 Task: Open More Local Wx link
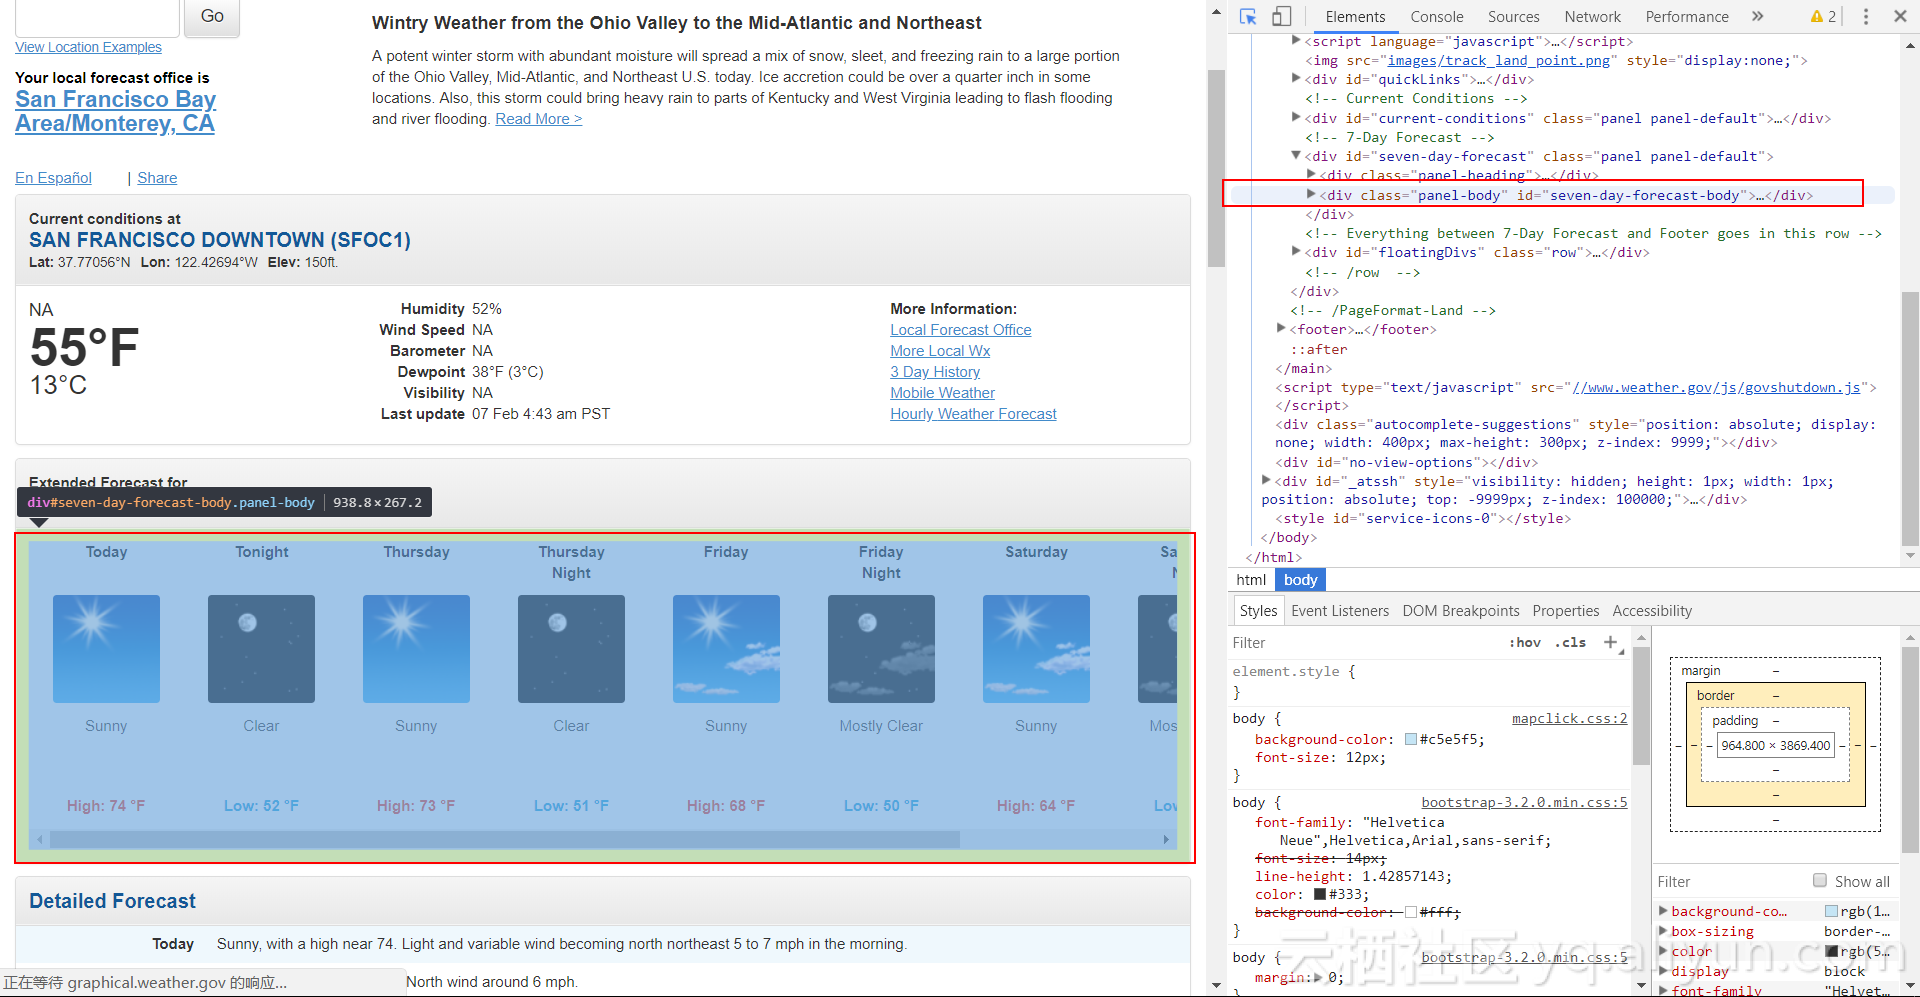pos(940,351)
